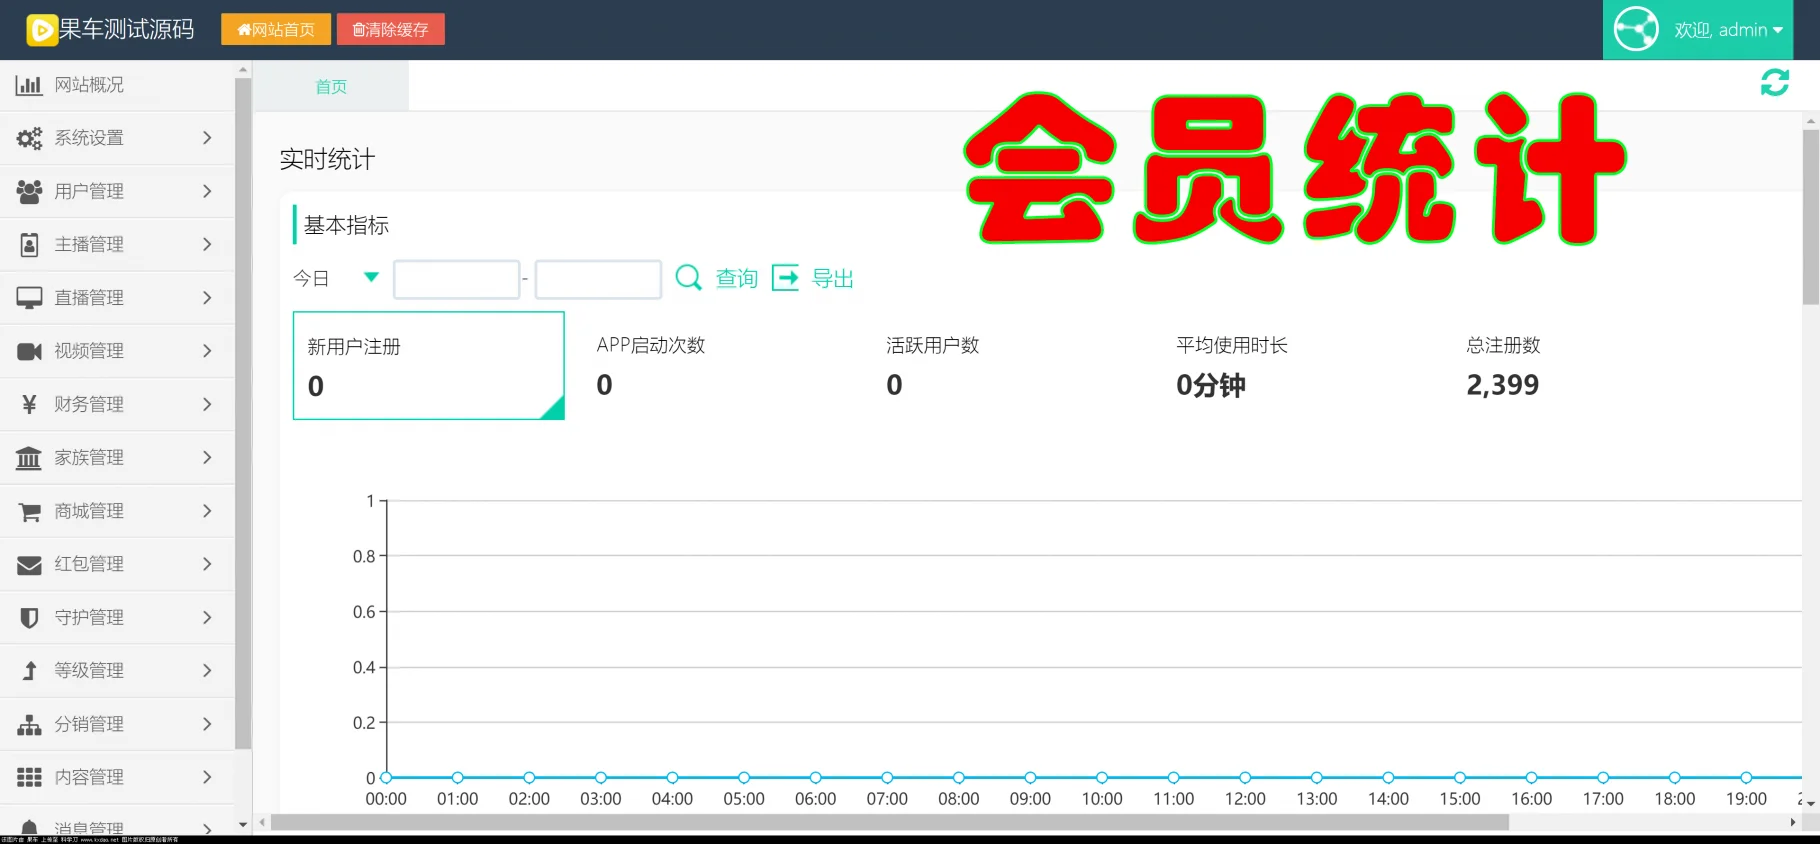Click the 等级管理 up arrow icon
1820x844 pixels.
point(29,671)
